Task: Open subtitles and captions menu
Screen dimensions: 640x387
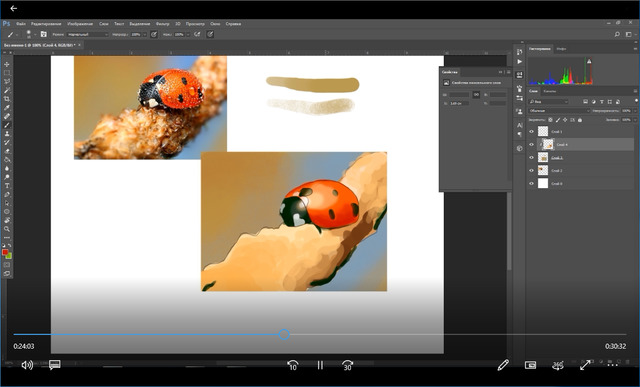Action: [55, 365]
